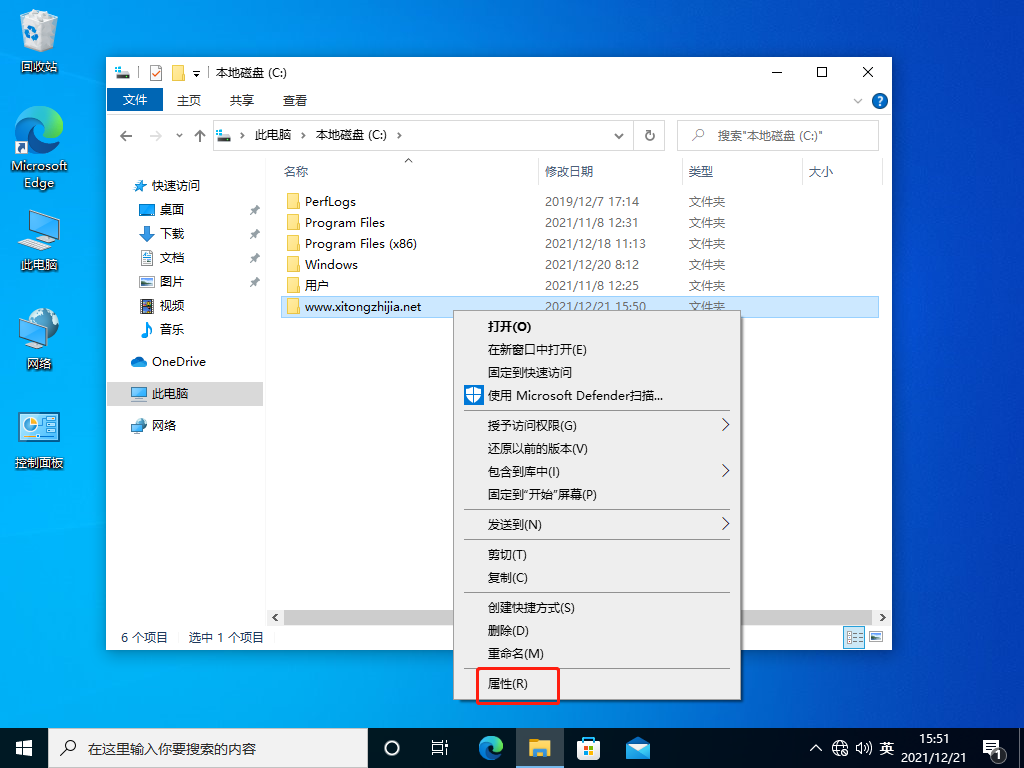This screenshot has width=1024, height=768.
Task: Open the address bar dropdown arrow
Action: [618, 135]
